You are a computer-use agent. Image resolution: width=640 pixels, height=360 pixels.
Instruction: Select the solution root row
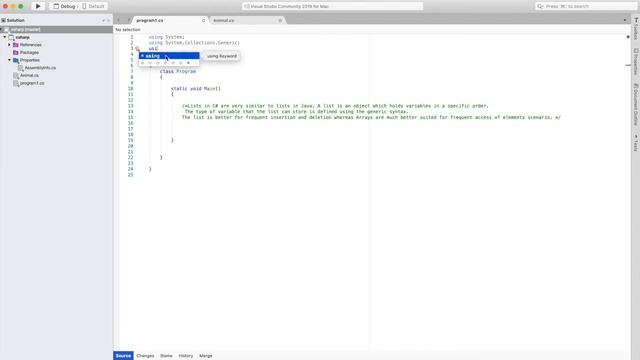[56, 29]
